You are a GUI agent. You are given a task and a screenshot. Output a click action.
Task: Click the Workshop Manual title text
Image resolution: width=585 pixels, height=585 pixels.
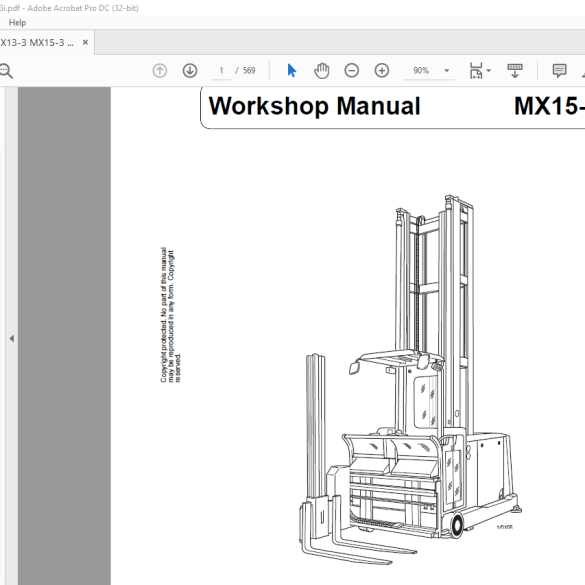pos(315,106)
